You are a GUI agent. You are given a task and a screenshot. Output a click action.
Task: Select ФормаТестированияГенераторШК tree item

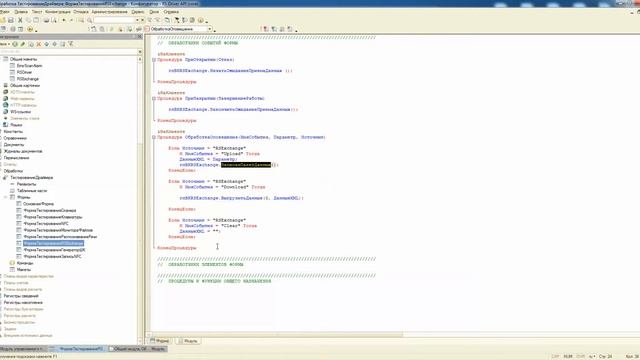click(54, 250)
